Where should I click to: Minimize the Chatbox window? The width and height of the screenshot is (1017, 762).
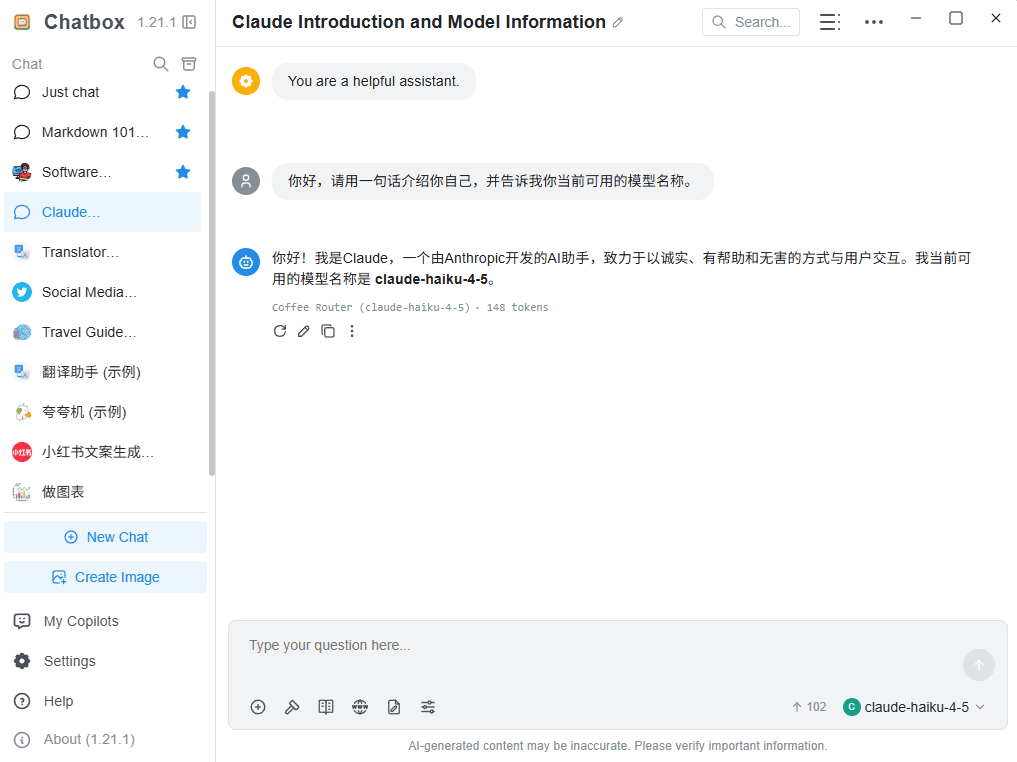916,18
